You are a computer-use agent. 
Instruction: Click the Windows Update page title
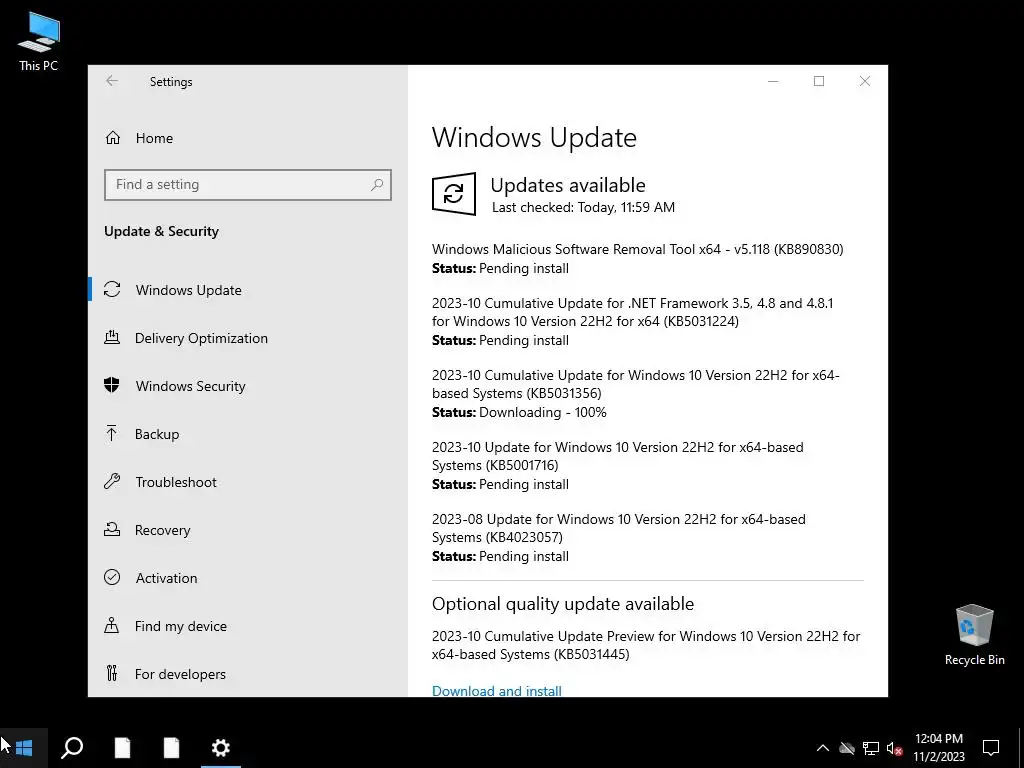(534, 138)
